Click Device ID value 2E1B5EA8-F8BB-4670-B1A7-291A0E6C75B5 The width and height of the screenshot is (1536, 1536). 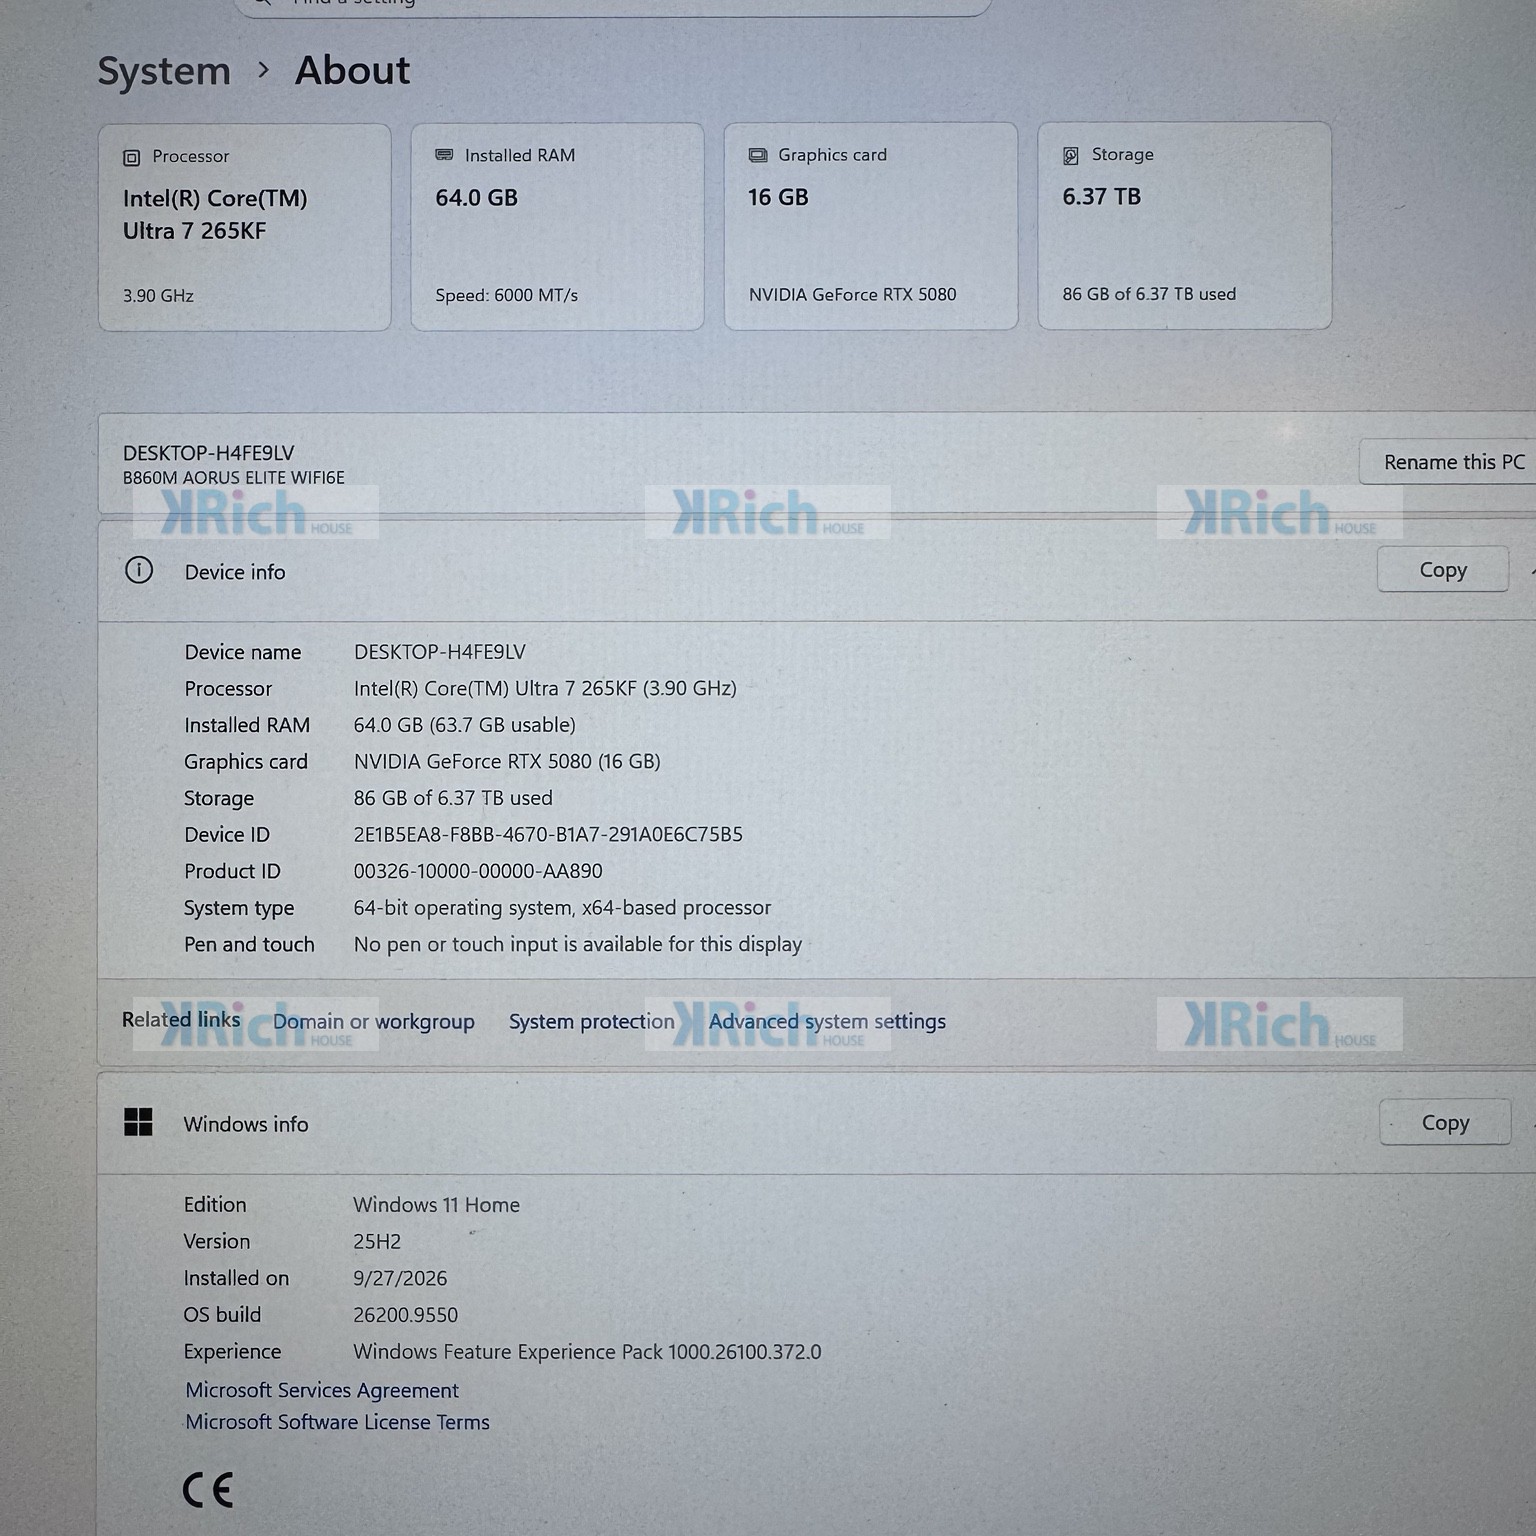click(x=548, y=834)
